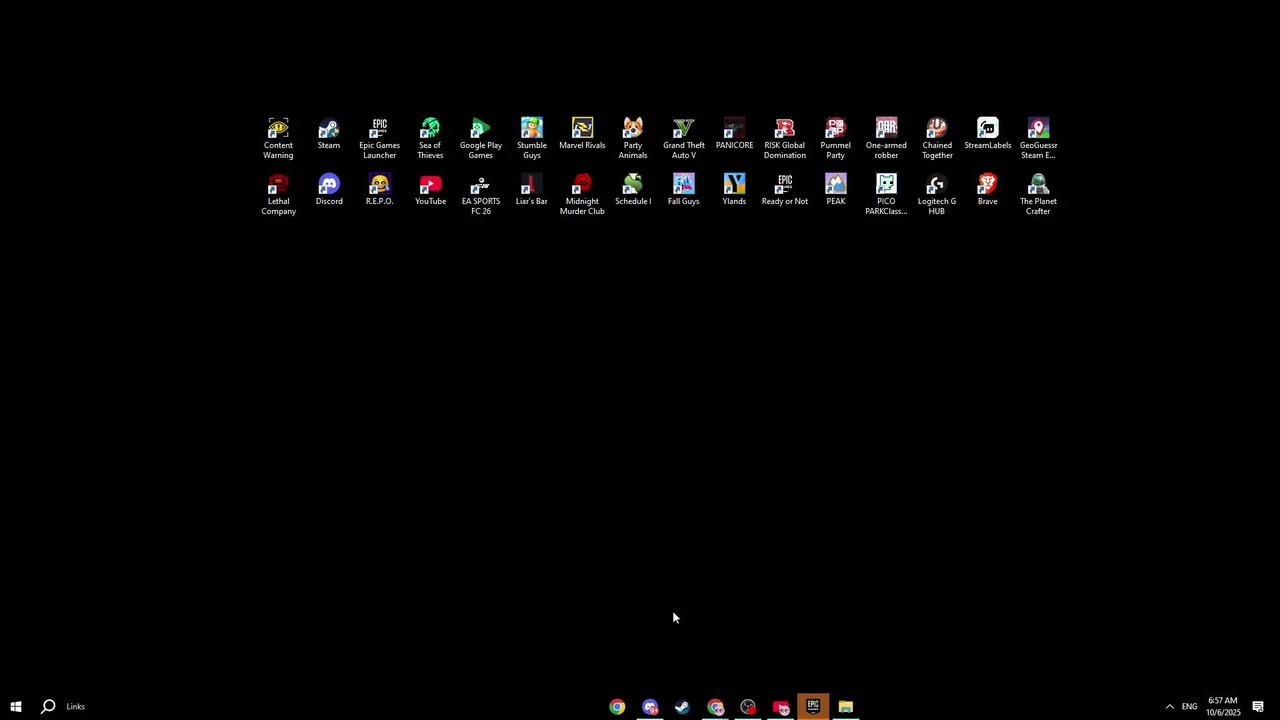
Task: Open File Explorer from the taskbar
Action: click(846, 707)
